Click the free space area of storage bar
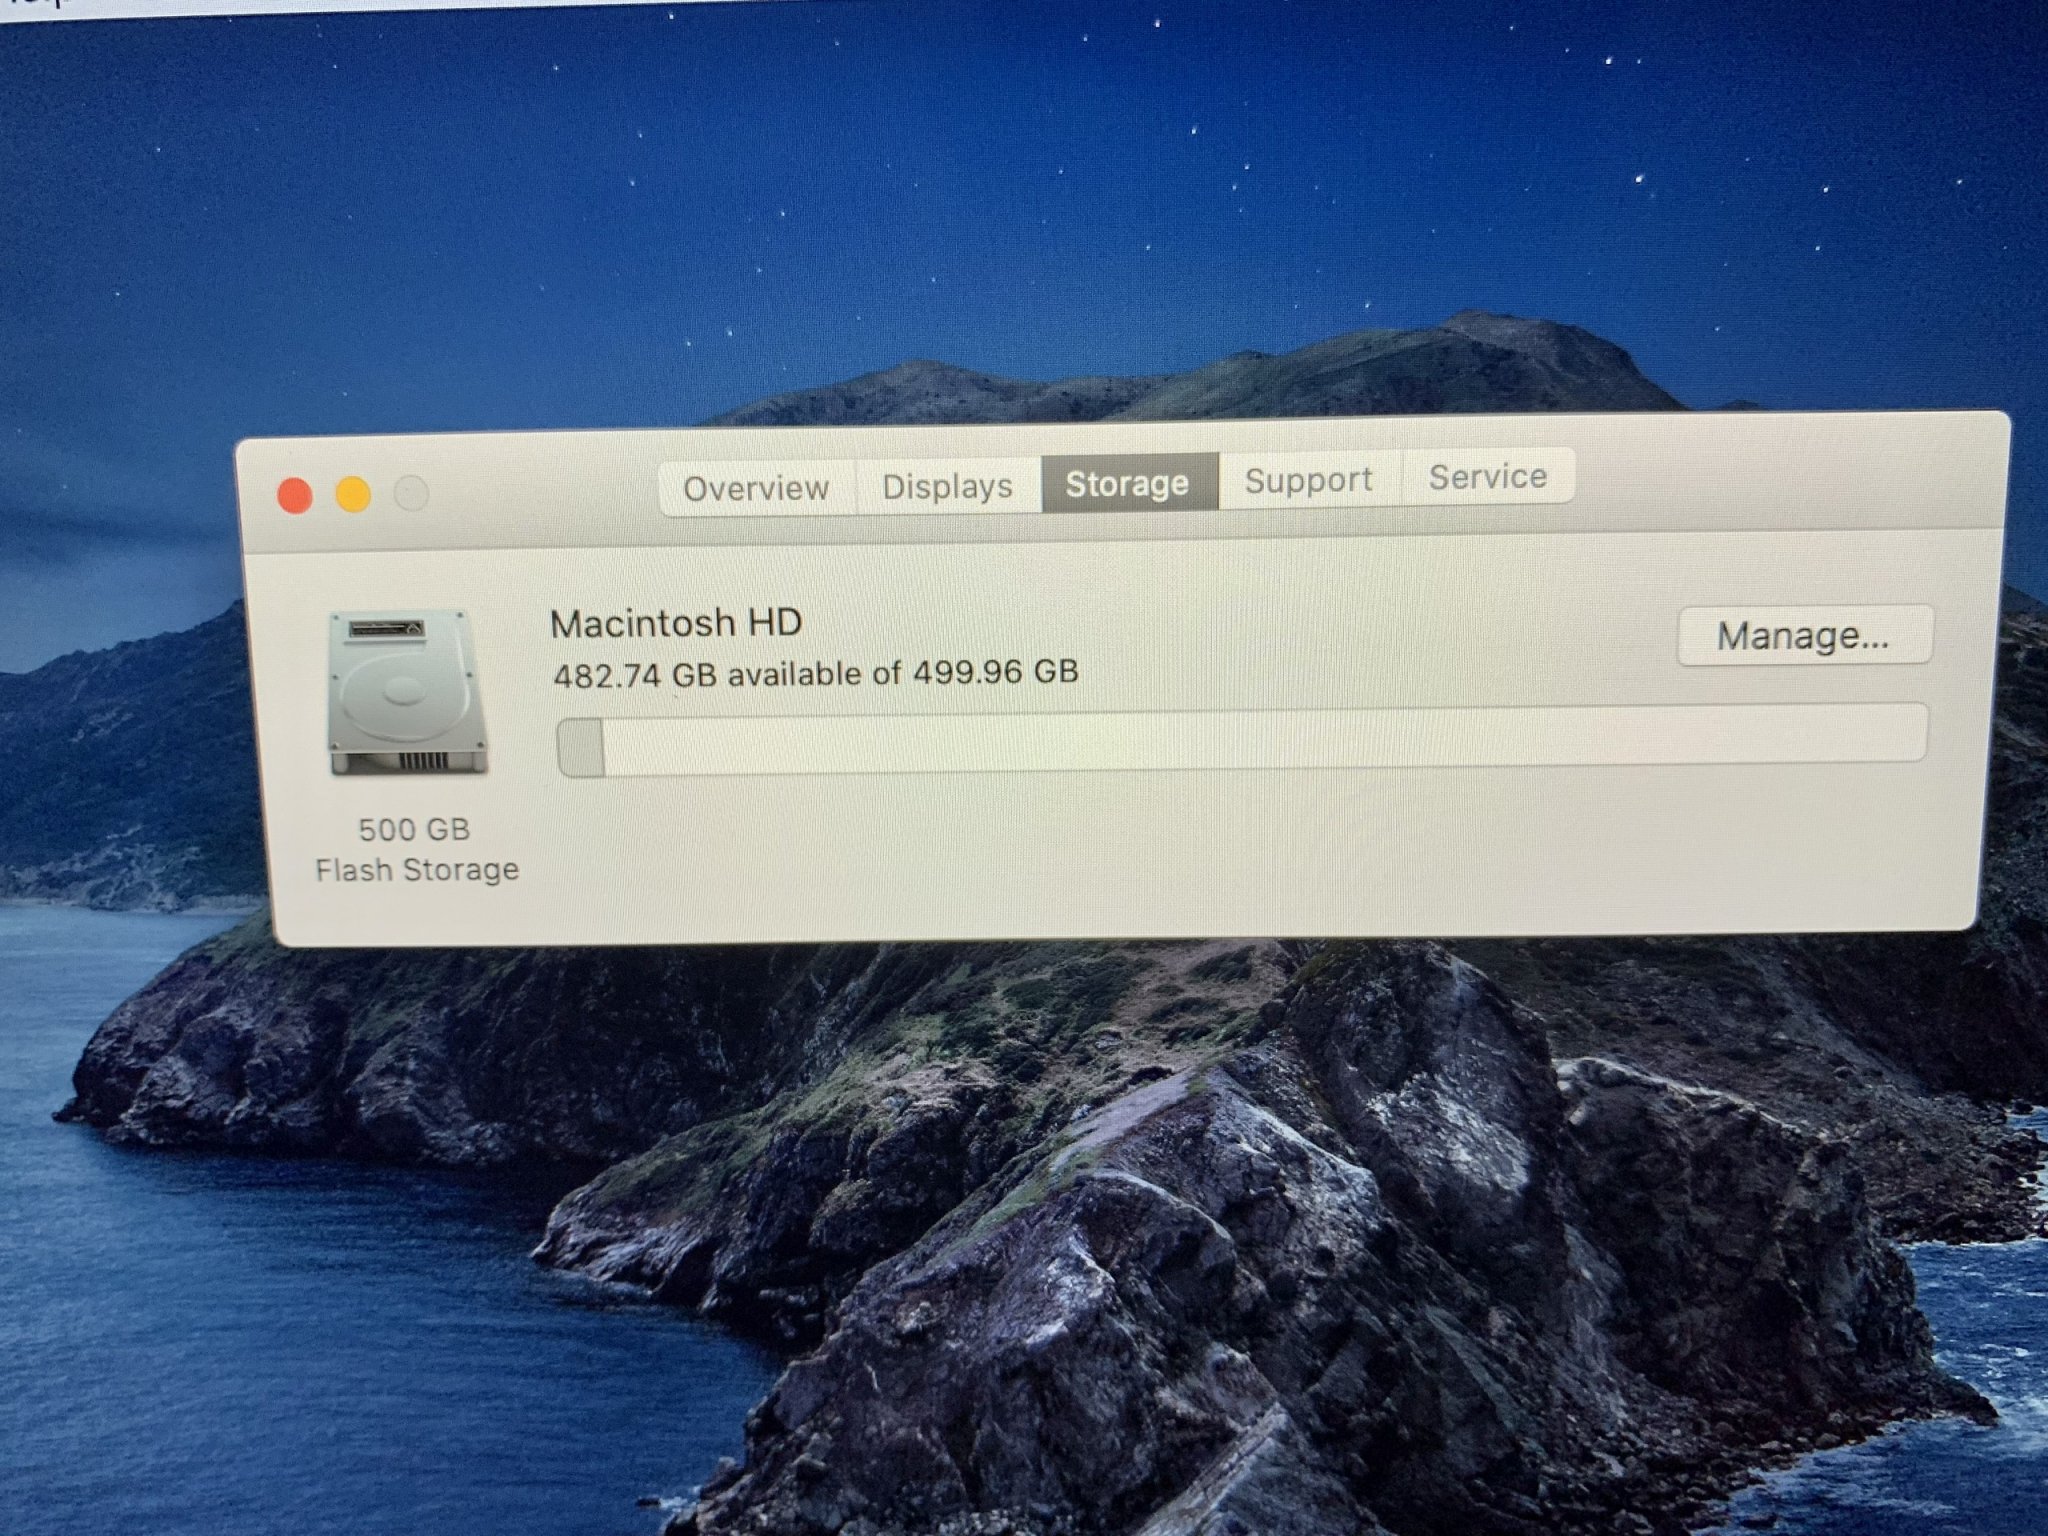 tap(1250, 737)
